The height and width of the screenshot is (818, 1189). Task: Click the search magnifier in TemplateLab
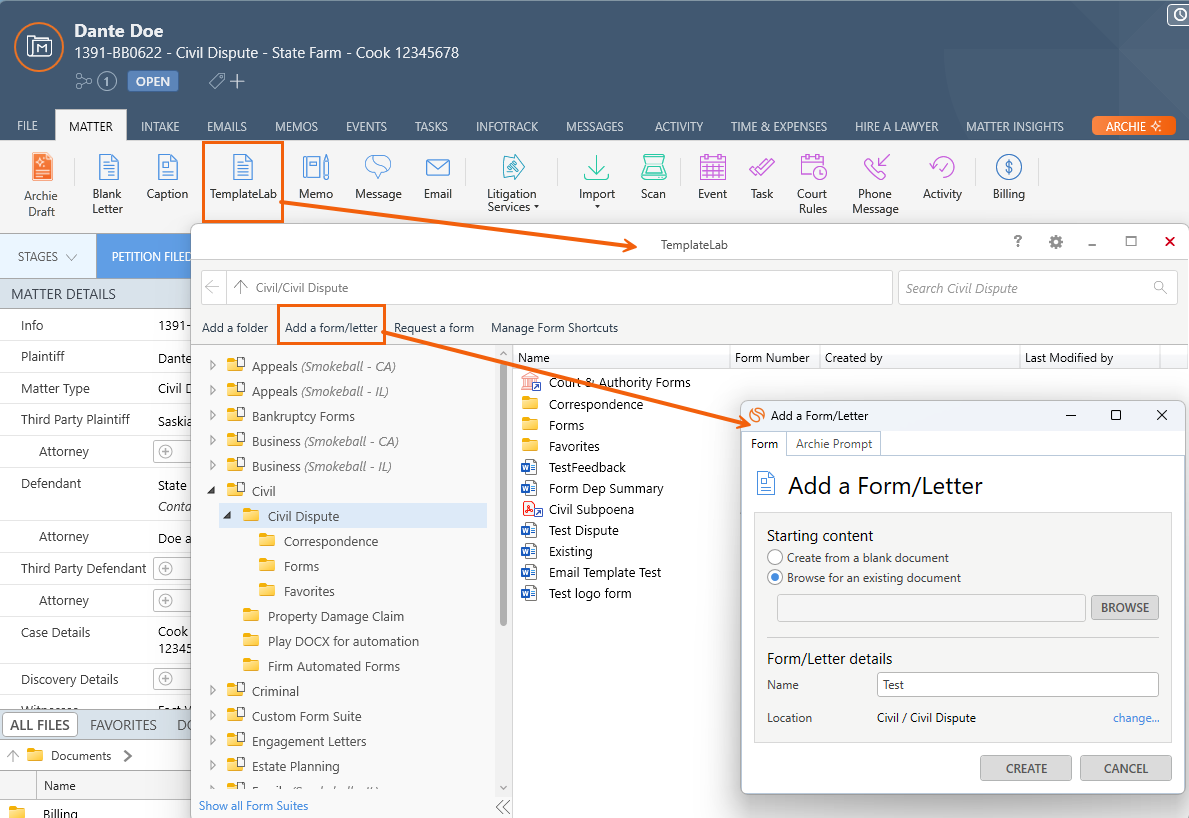pyautogui.click(x=1159, y=287)
